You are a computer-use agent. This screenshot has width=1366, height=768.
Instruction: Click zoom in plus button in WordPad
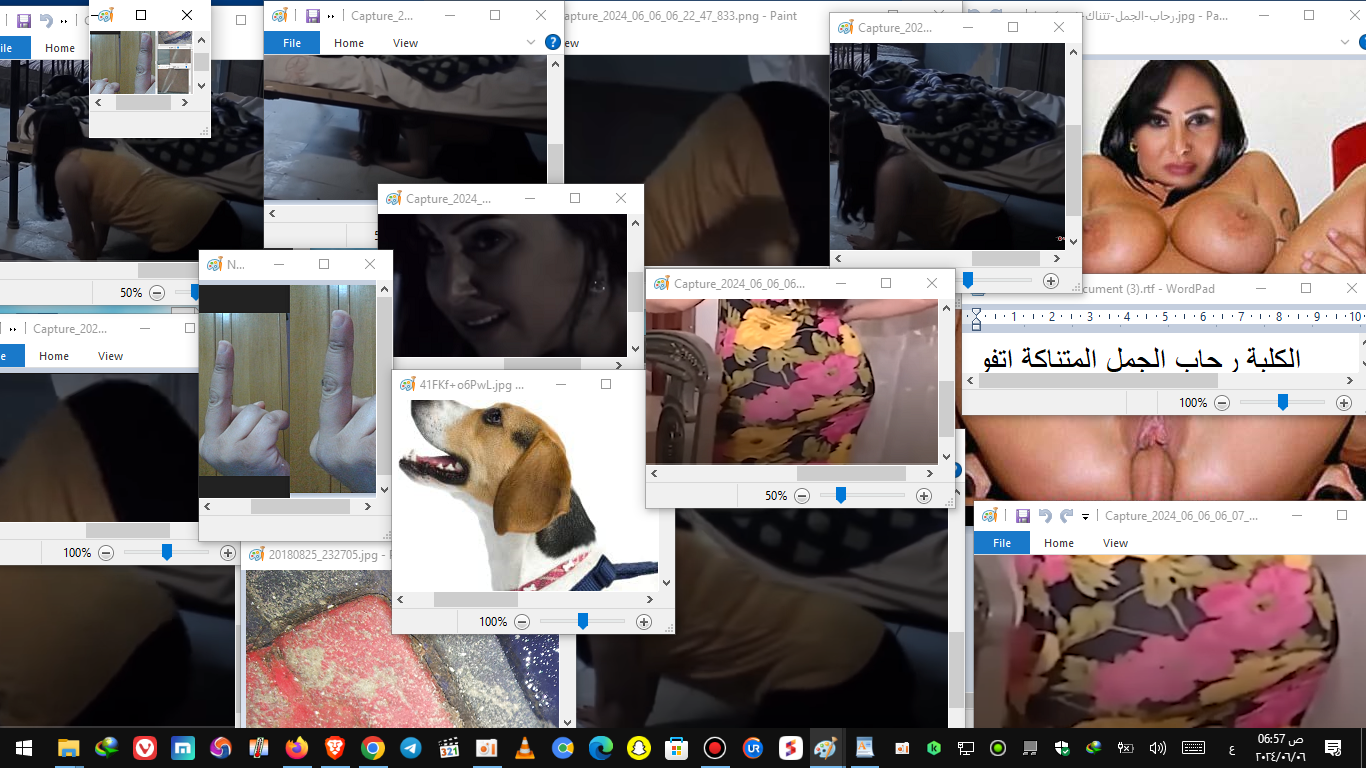tap(1344, 403)
